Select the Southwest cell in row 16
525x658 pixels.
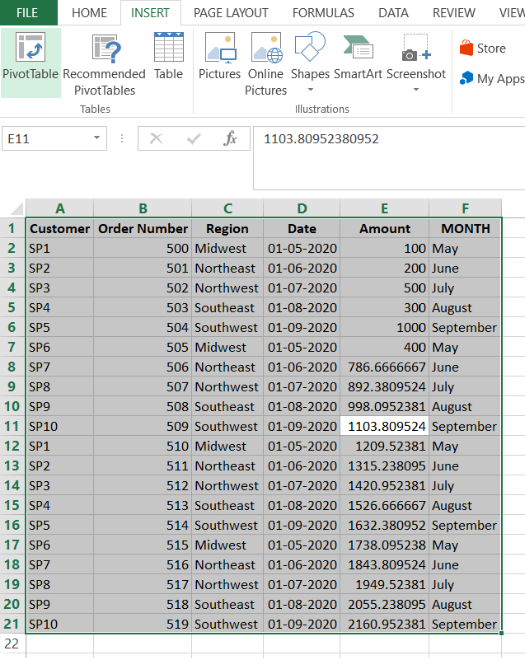pyautogui.click(x=227, y=525)
